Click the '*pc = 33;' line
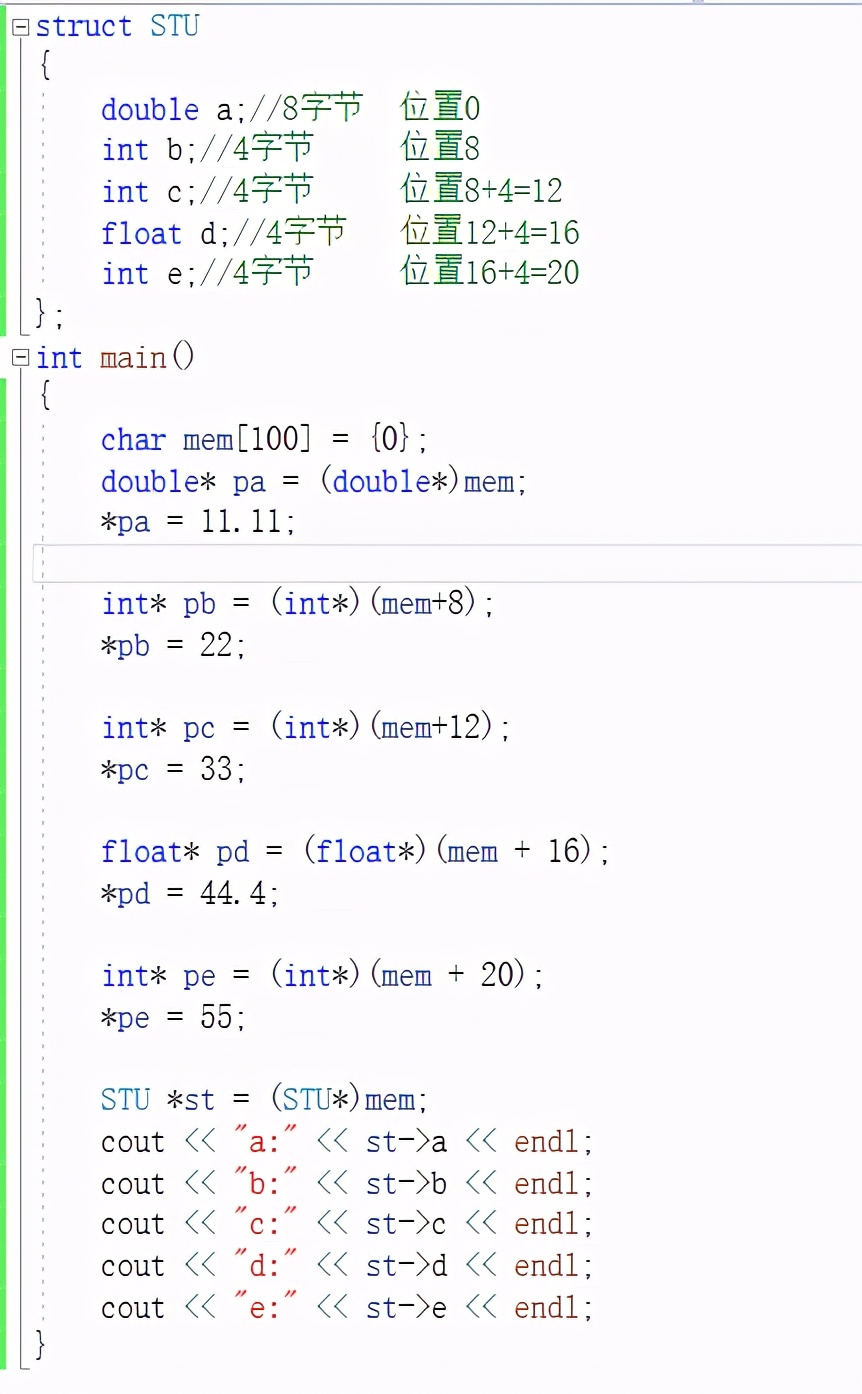Screen dimensions: 862x1394 coord(173,770)
